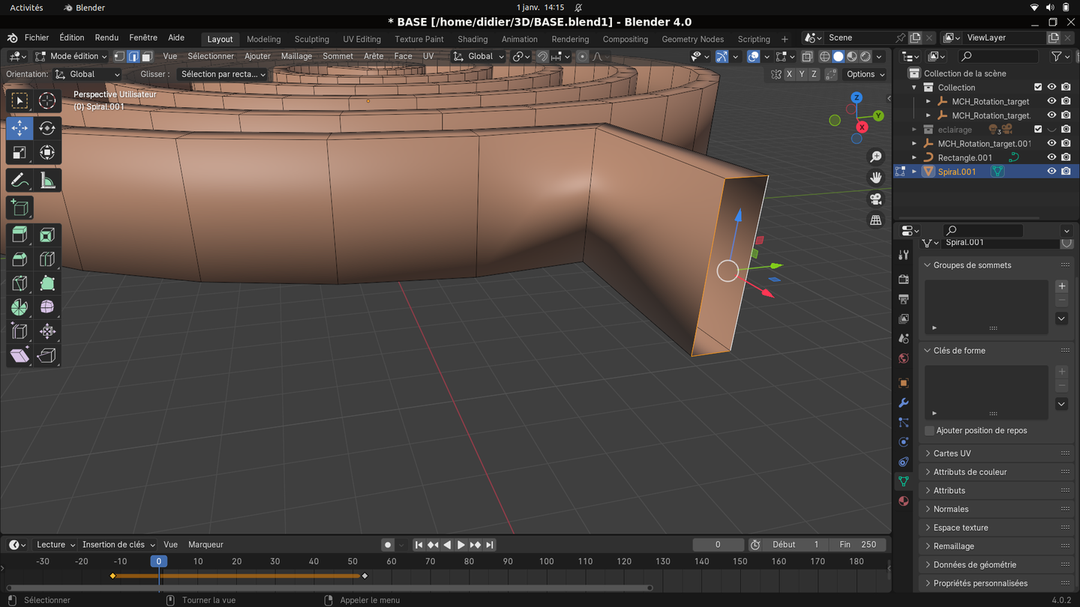Toggle visibility of Rectangle.001 object
The width and height of the screenshot is (1080, 607).
[1051, 157]
